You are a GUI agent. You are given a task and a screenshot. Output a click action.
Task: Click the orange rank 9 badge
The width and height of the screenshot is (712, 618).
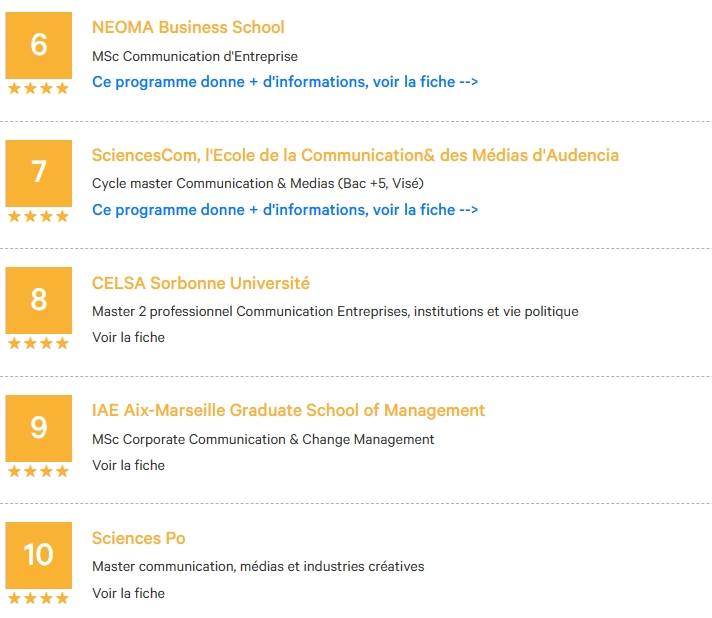pyautogui.click(x=39, y=428)
